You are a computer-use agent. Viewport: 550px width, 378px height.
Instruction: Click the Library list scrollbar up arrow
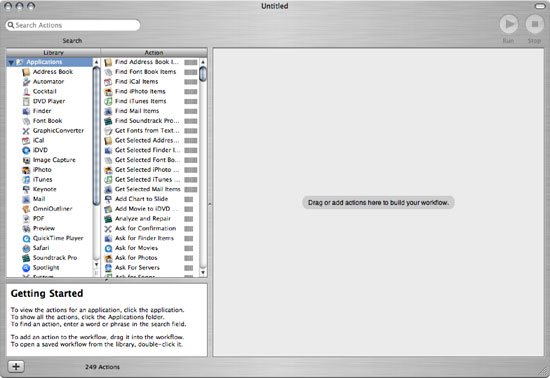[96, 62]
